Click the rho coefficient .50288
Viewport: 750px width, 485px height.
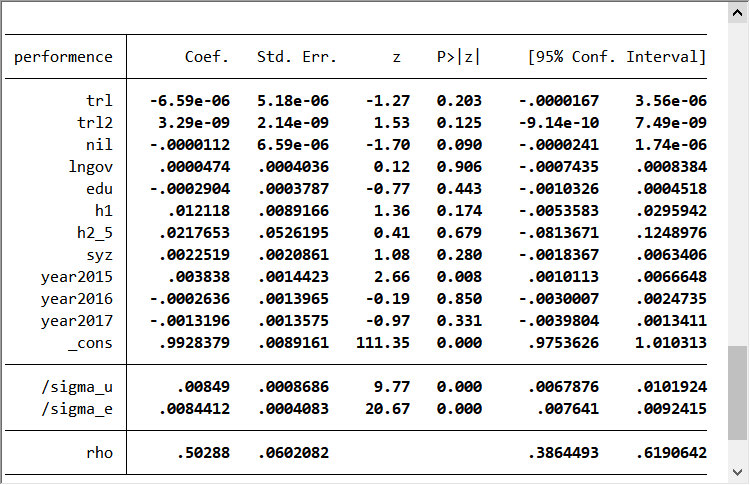[207, 453]
